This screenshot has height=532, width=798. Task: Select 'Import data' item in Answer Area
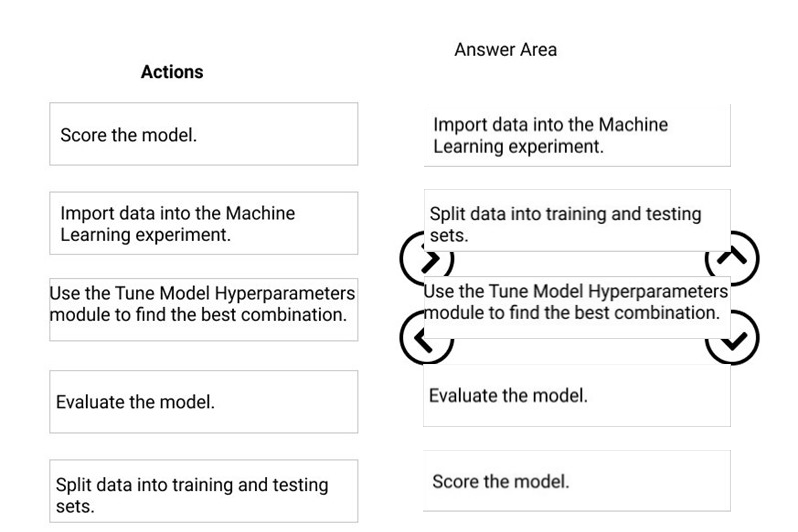[x=577, y=135]
